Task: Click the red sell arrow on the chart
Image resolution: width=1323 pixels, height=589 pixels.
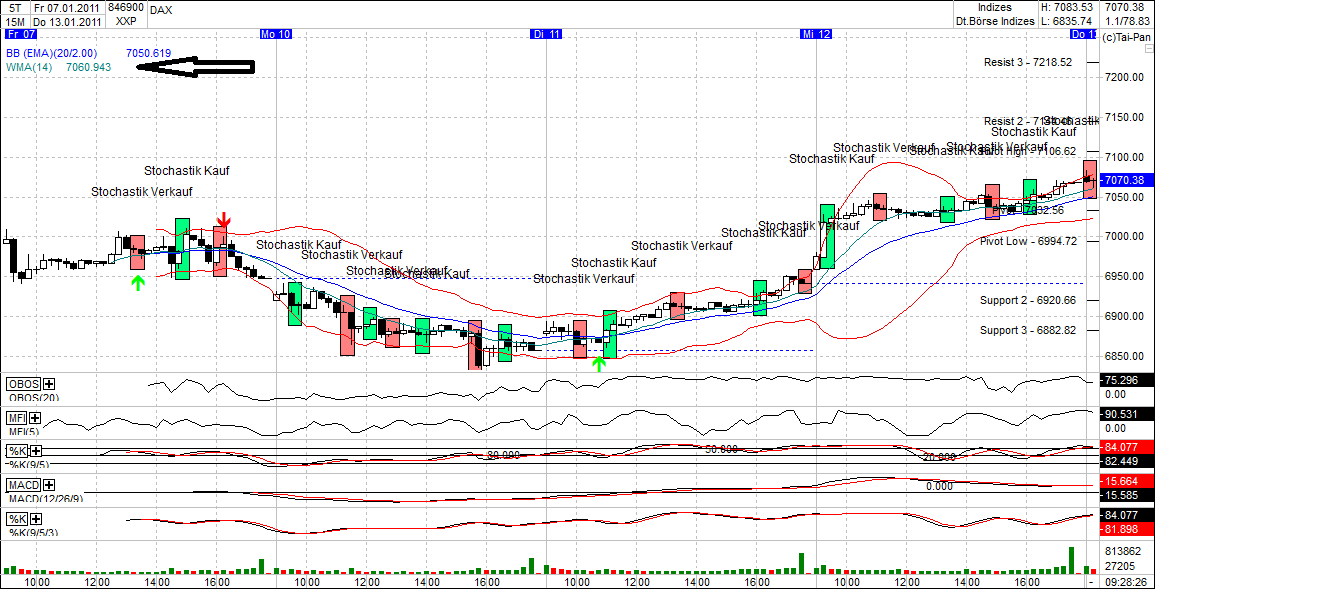Action: [x=225, y=220]
